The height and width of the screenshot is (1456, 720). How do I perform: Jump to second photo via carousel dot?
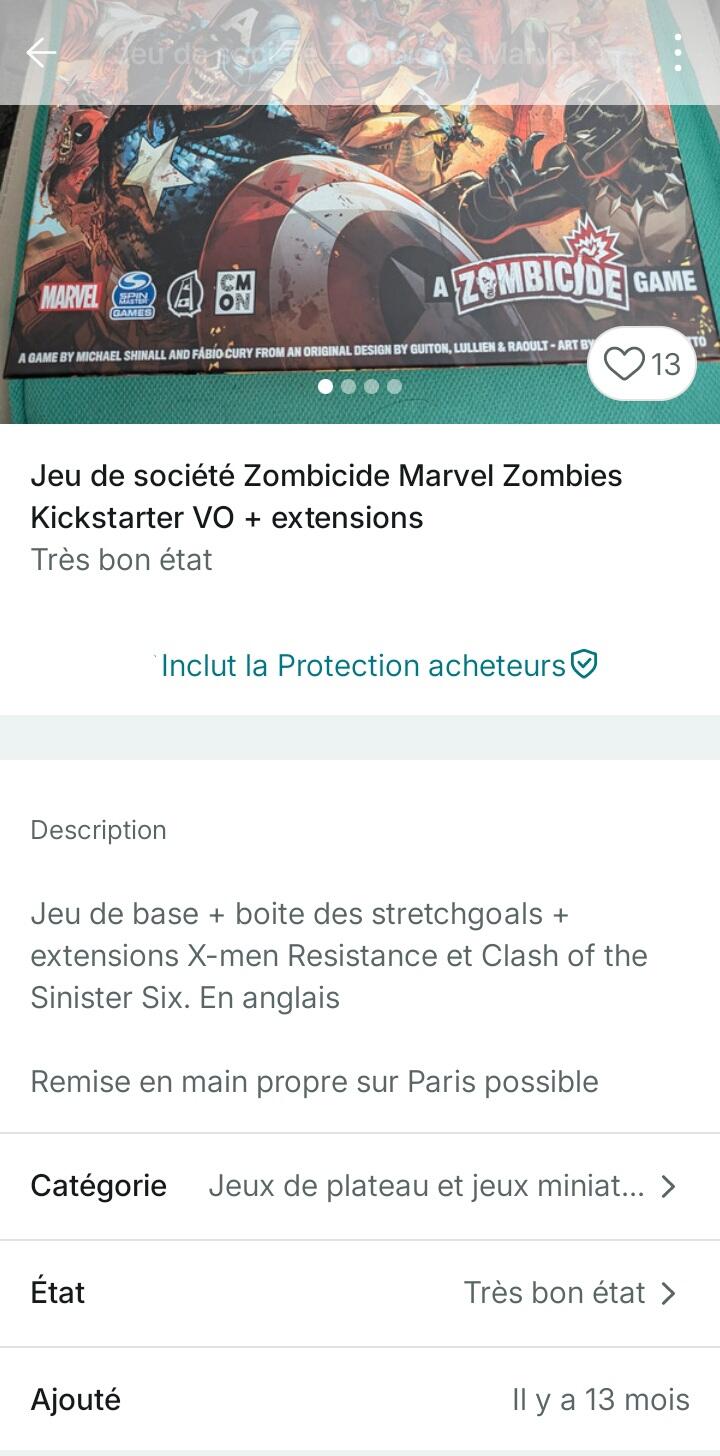pos(348,386)
